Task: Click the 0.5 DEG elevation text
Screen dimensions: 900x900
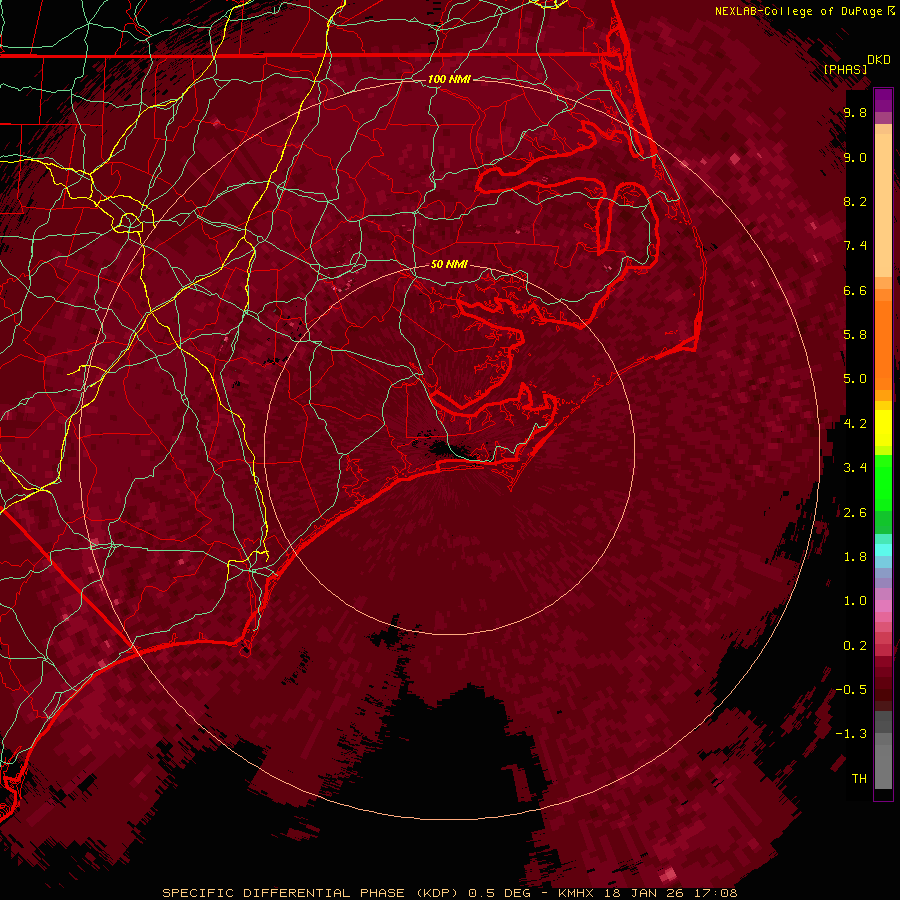Action: point(499,893)
